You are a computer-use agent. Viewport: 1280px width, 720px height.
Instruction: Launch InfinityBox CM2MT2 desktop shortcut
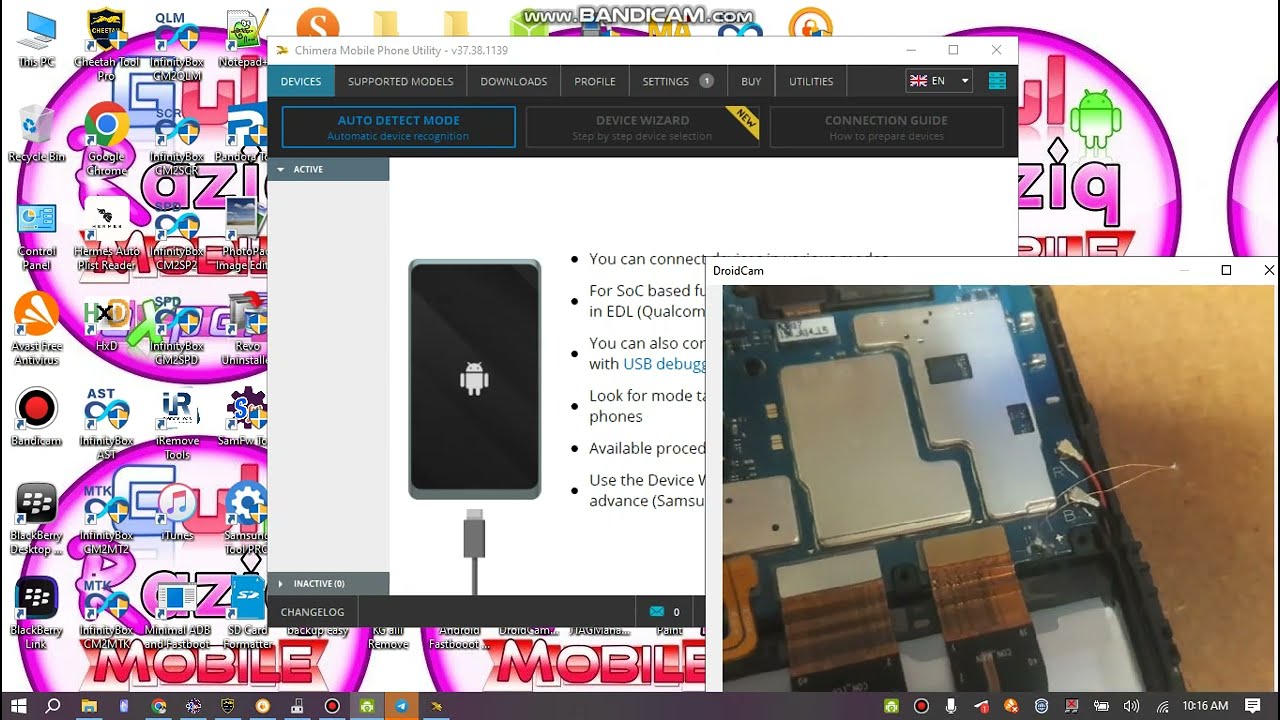pyautogui.click(x=106, y=520)
